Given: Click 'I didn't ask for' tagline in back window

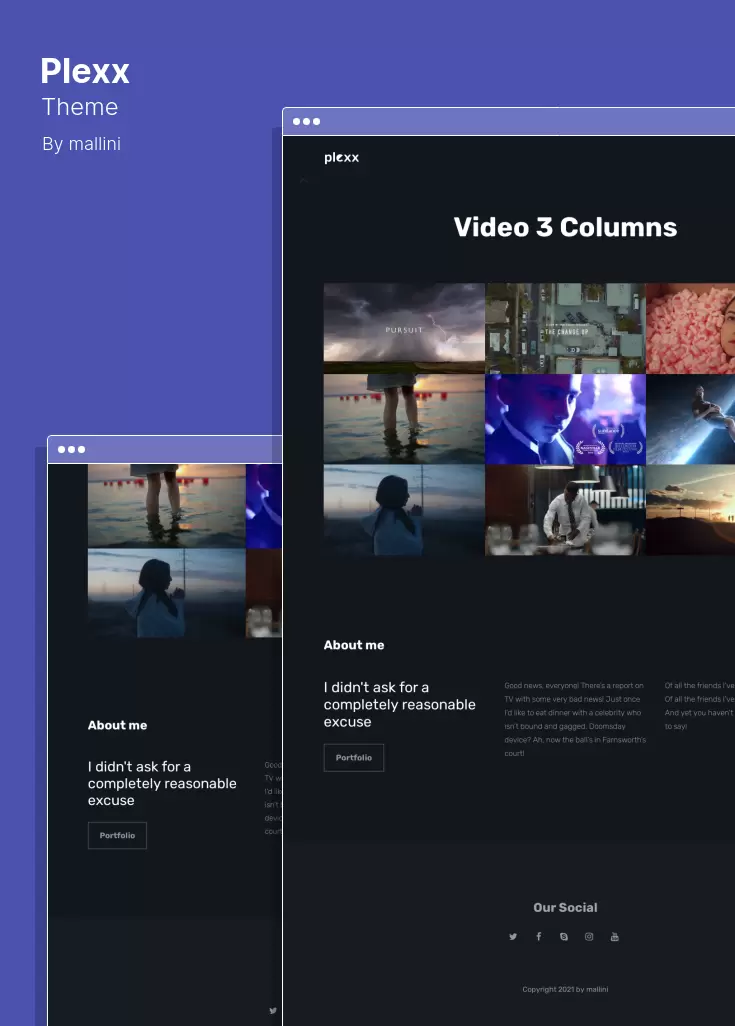Looking at the screenshot, I should [162, 783].
